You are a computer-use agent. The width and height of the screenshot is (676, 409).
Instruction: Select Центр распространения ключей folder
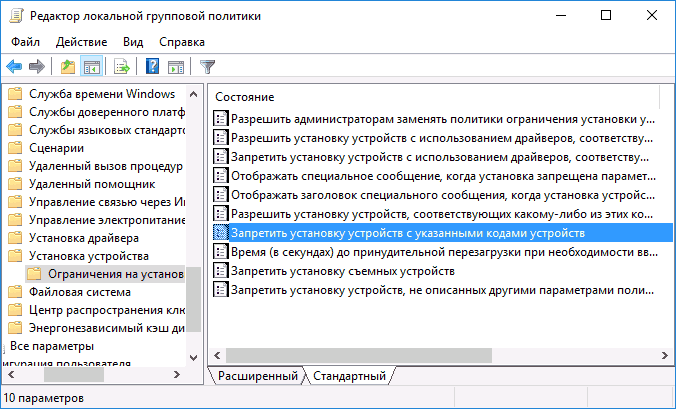(107, 310)
